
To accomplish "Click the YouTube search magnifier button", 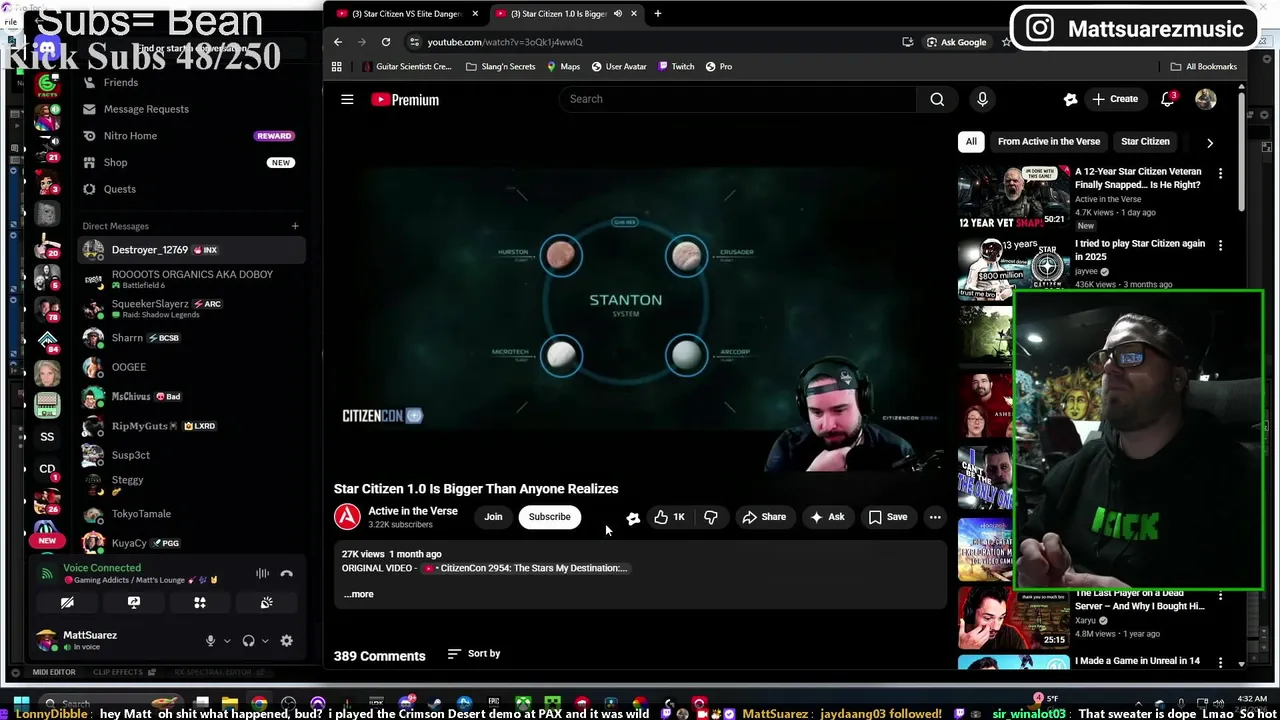I will tap(937, 99).
